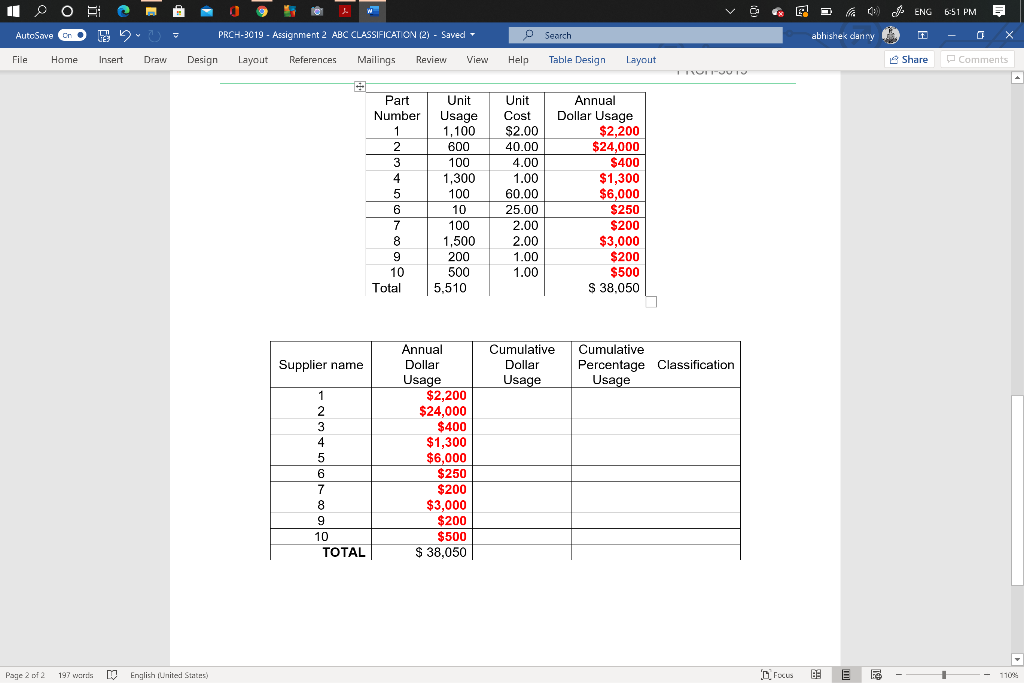Click the zoom in plus button
This screenshot has width=1024, height=683.
click(987, 675)
